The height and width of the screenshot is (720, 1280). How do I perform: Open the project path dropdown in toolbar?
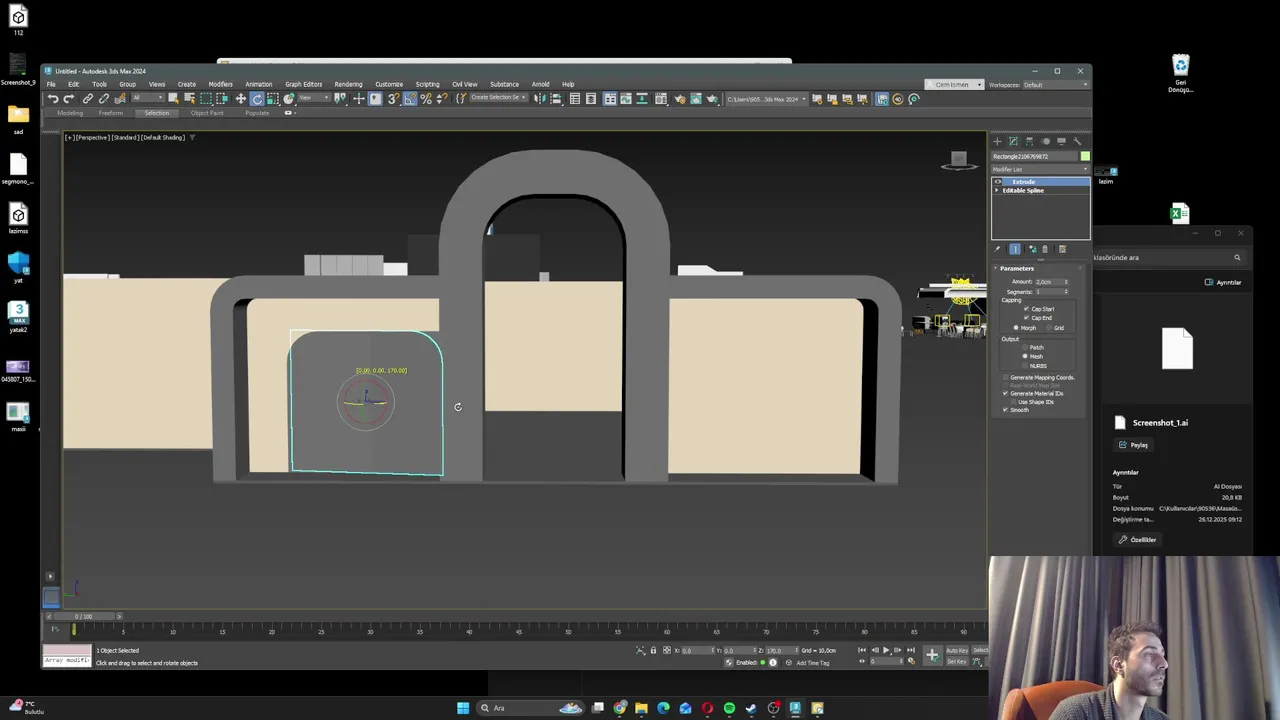(767, 98)
